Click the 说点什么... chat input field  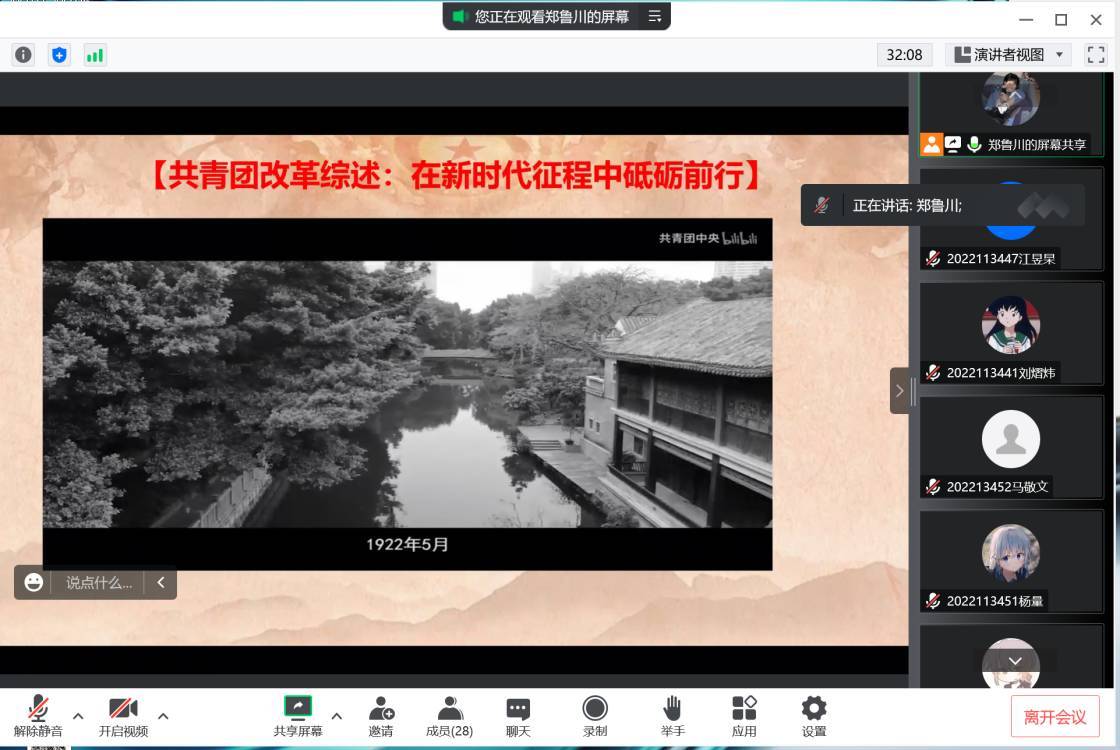click(x=98, y=582)
